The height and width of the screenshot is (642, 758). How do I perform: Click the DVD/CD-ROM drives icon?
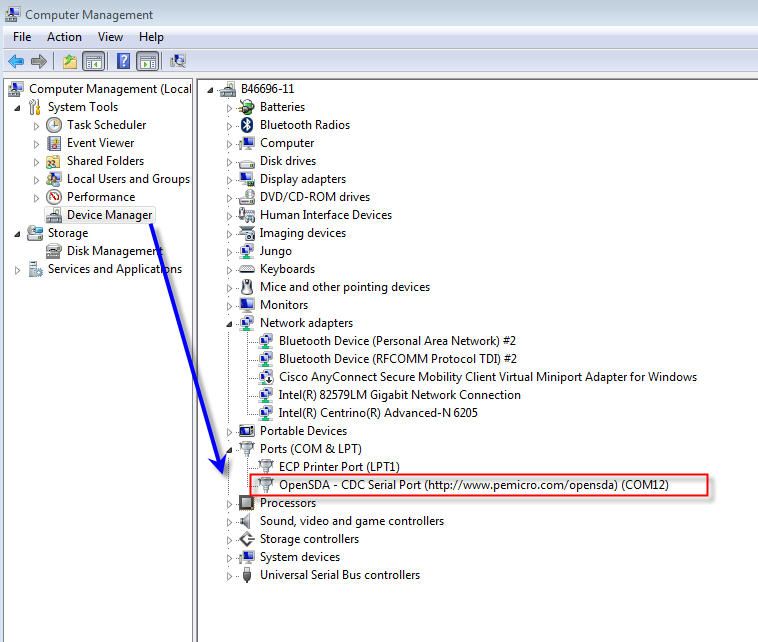pyautogui.click(x=247, y=197)
